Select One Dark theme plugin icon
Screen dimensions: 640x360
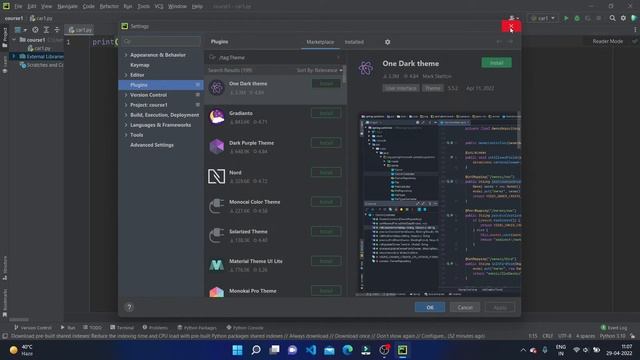217,87
